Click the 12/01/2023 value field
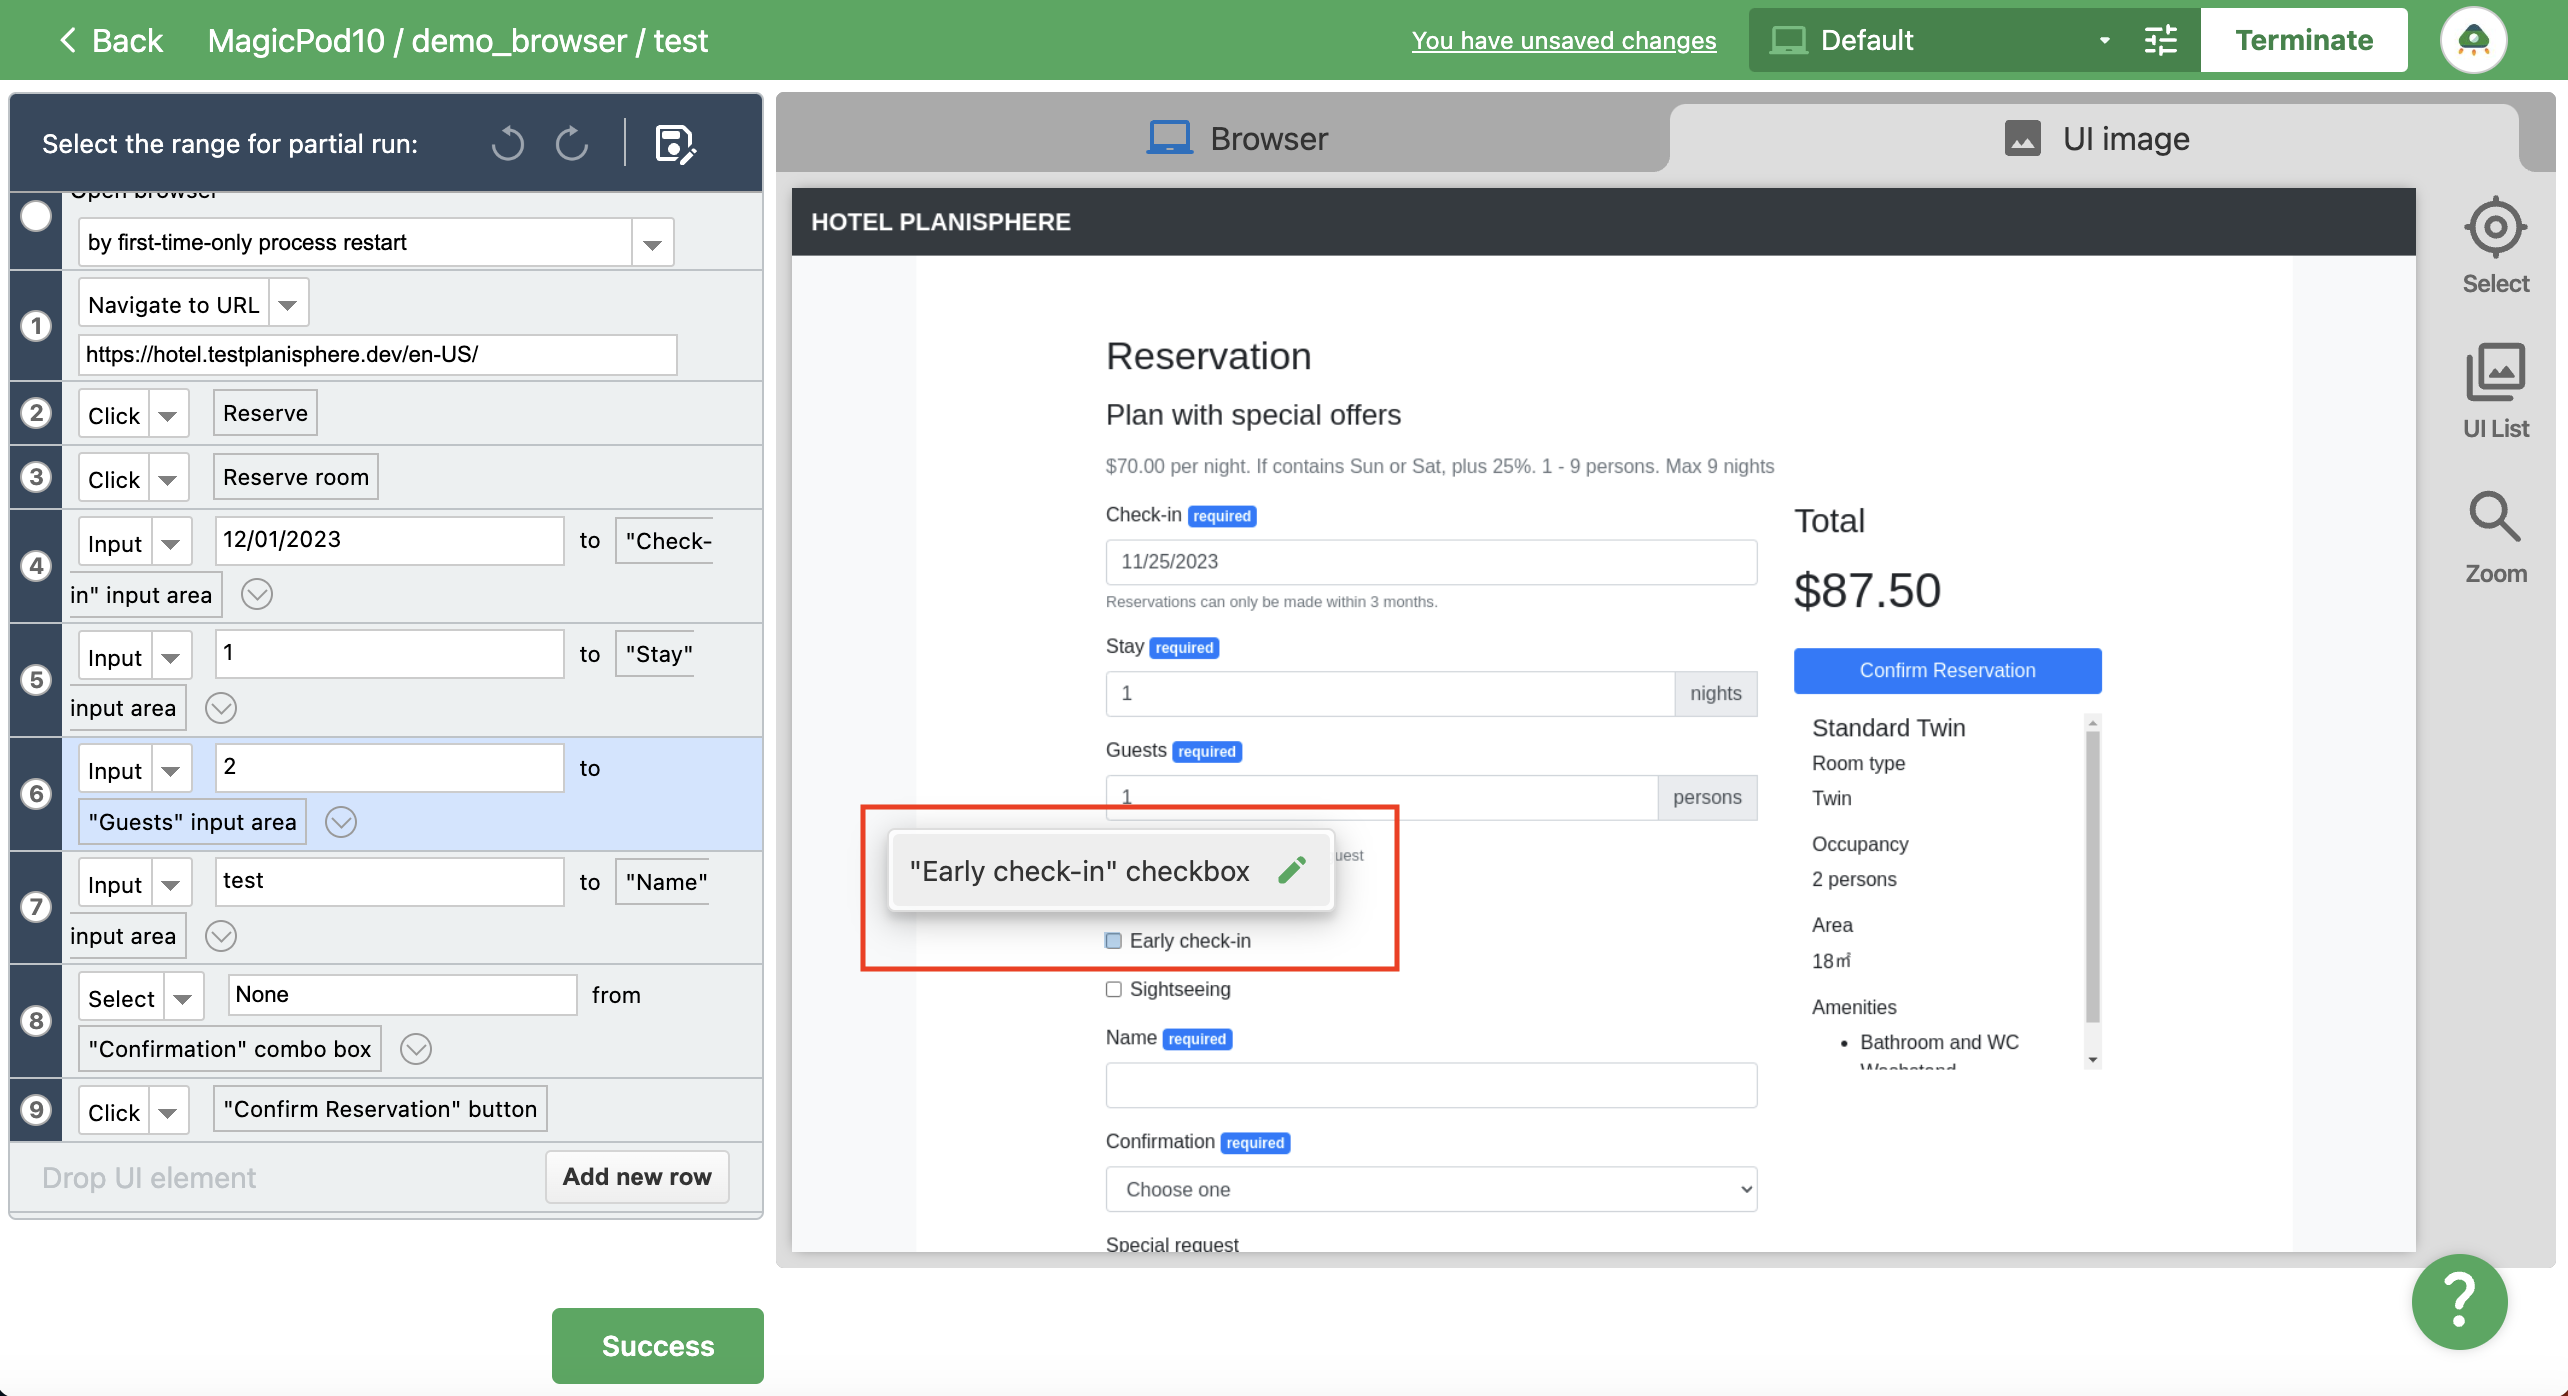Viewport: 2568px width, 1396px height. pos(390,540)
